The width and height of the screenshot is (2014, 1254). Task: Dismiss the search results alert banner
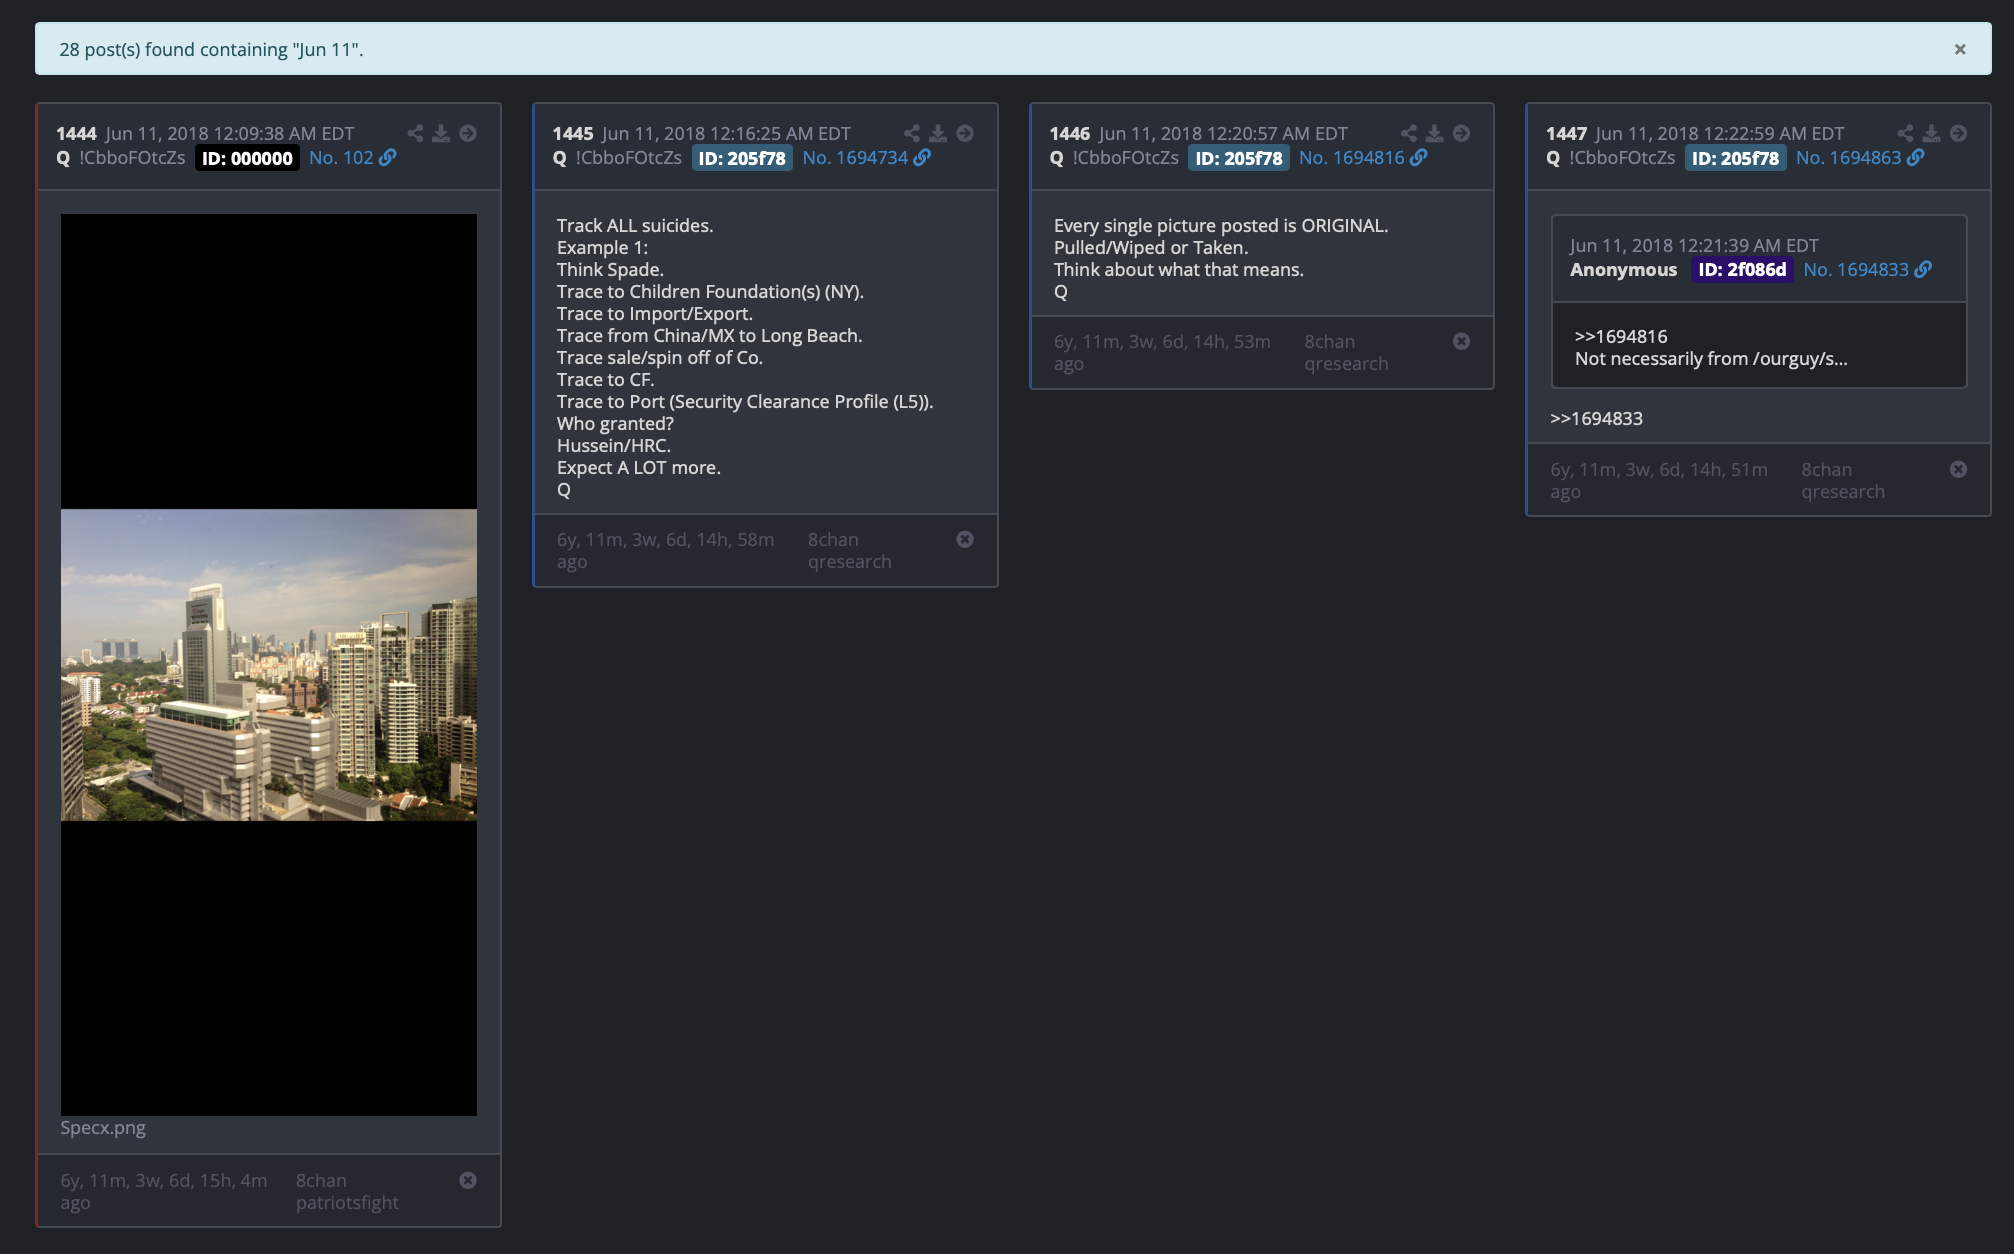point(1960,49)
